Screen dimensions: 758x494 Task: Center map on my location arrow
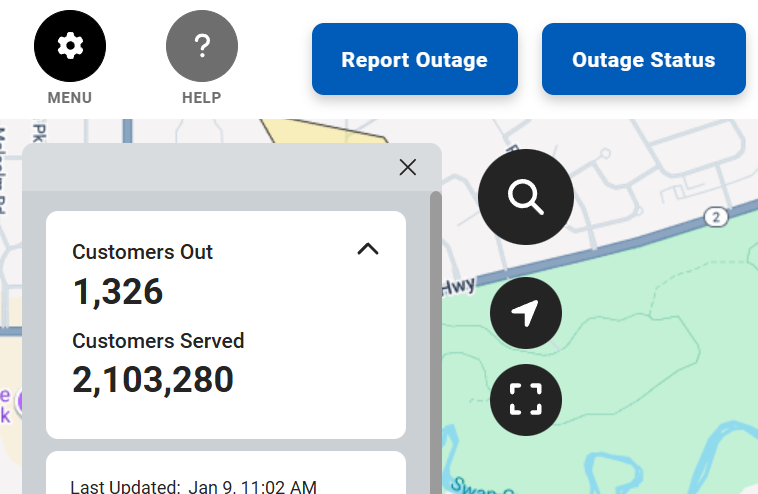click(525, 313)
